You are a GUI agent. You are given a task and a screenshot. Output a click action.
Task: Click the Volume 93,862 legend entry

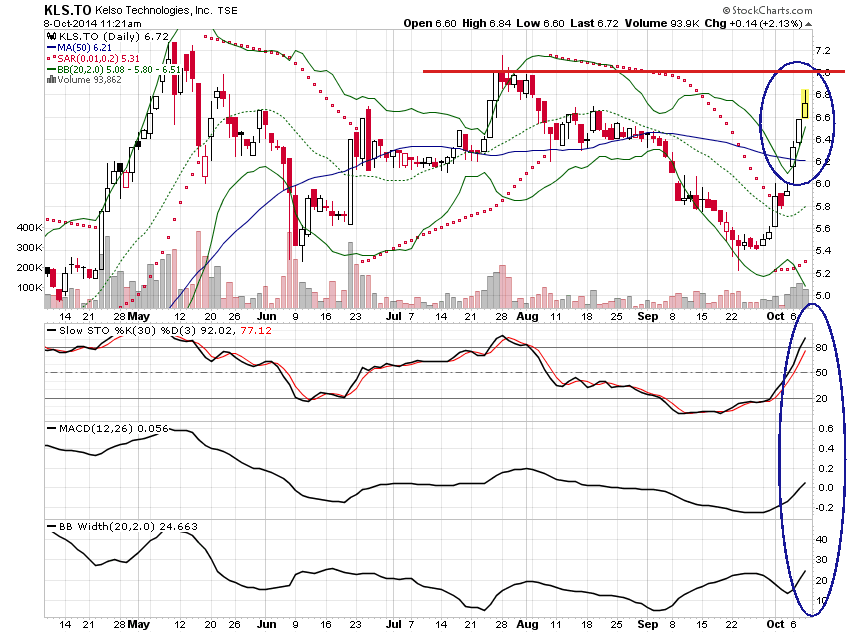(85, 80)
